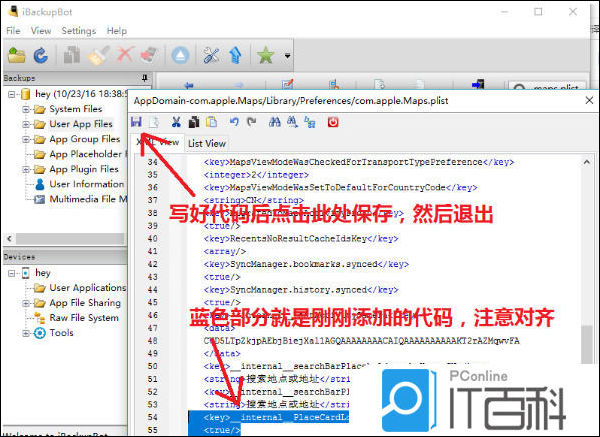Collapse the hey device node
600x437 pixels.
(12, 273)
